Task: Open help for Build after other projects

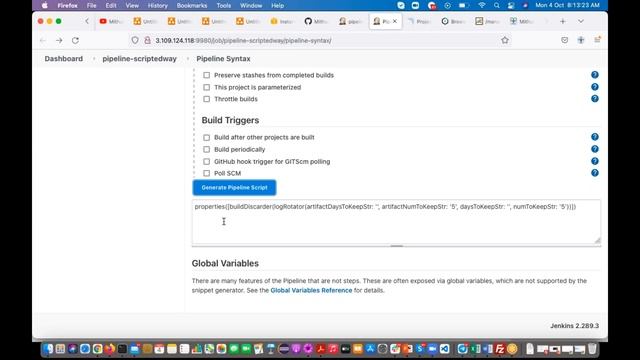Action: pyautogui.click(x=595, y=137)
